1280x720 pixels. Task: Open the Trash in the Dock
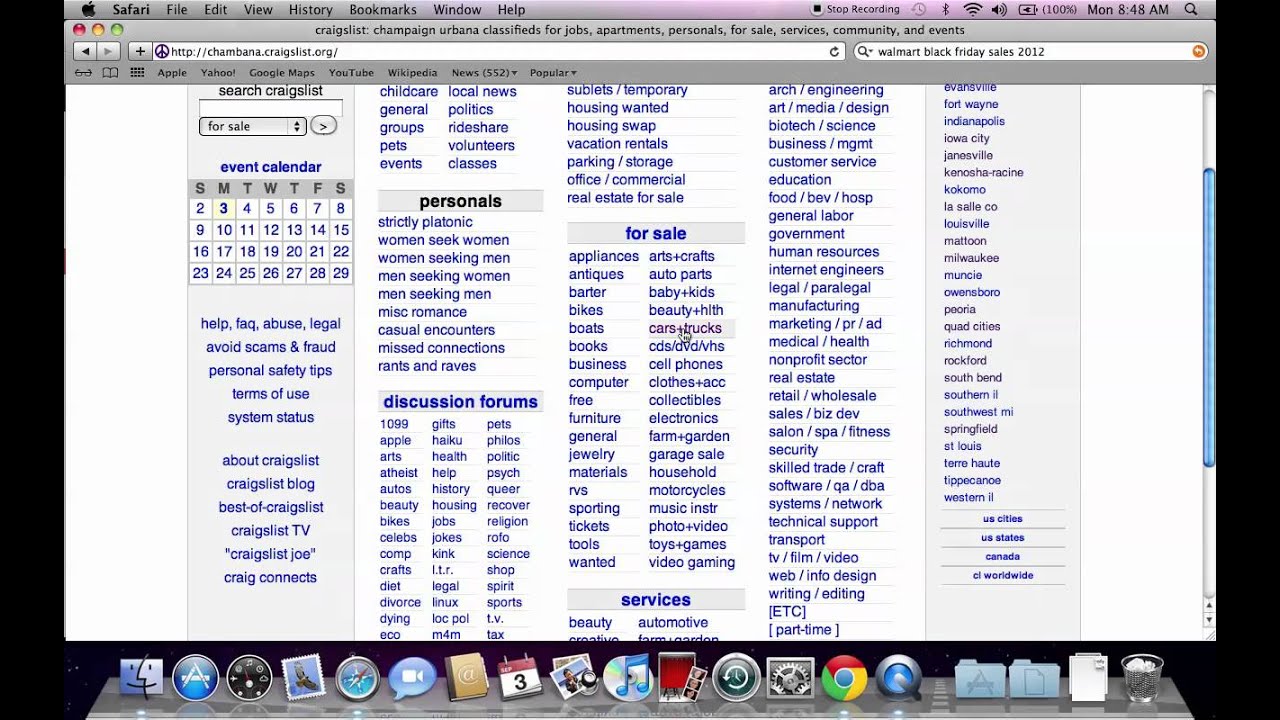pos(1141,677)
